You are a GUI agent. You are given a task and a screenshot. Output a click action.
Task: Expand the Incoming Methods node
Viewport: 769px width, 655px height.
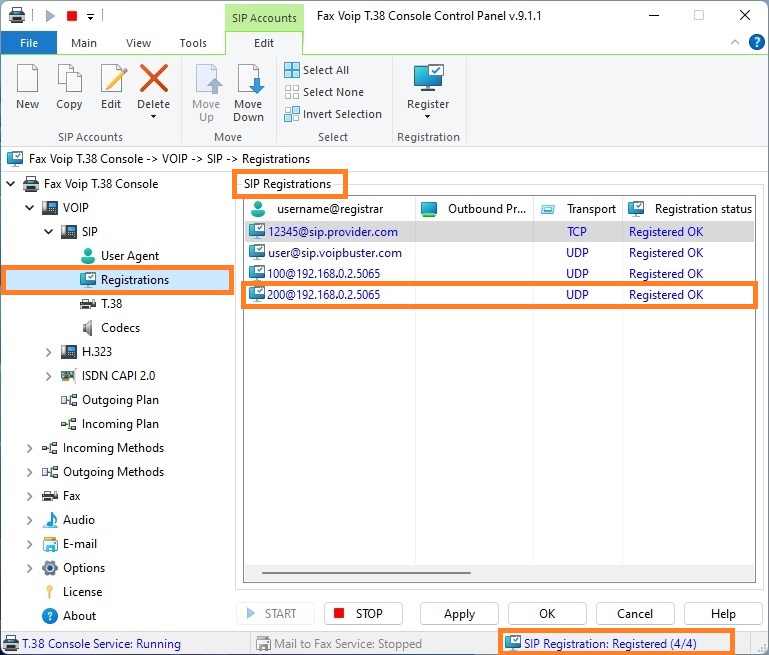(x=30, y=448)
